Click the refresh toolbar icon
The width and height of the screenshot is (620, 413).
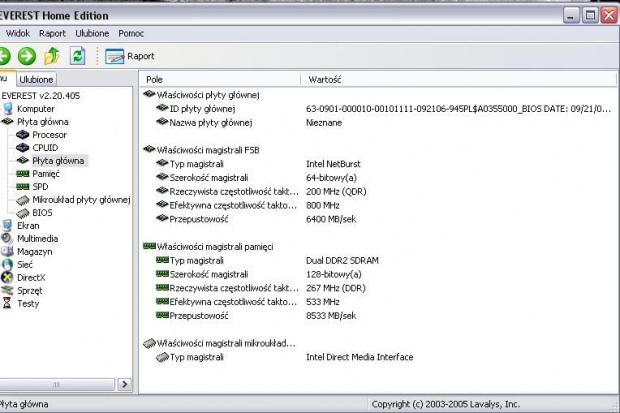click(x=74, y=56)
